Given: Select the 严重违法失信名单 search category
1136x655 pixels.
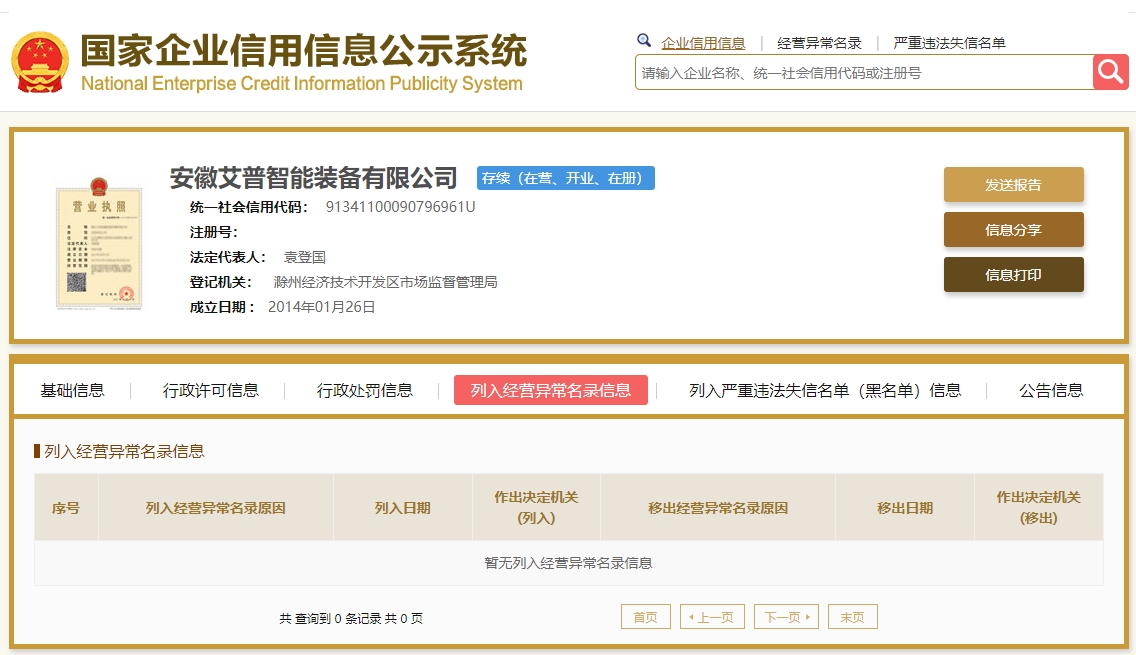Looking at the screenshot, I should (949, 43).
